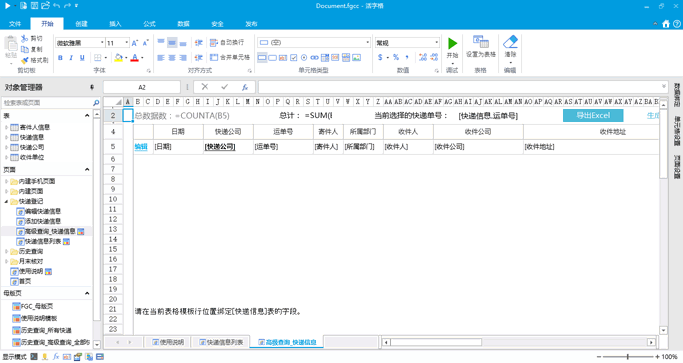Click the increase decimal places icon
This screenshot has height=363, width=683.
pyautogui.click(x=423, y=57)
